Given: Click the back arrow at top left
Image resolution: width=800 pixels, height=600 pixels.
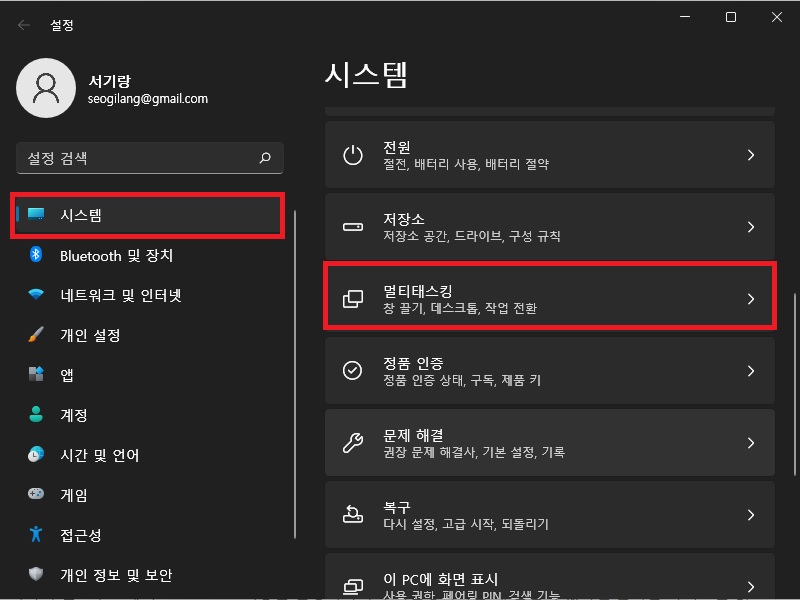Looking at the screenshot, I should click(x=23, y=24).
